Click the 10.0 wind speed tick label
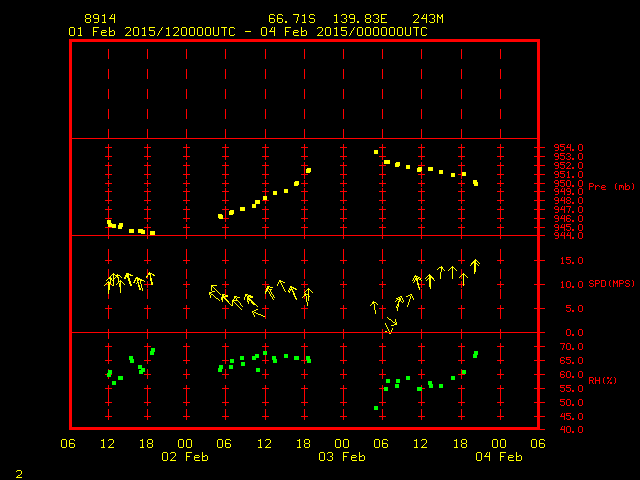Image resolution: width=640 pixels, height=480 pixels. [x=571, y=284]
